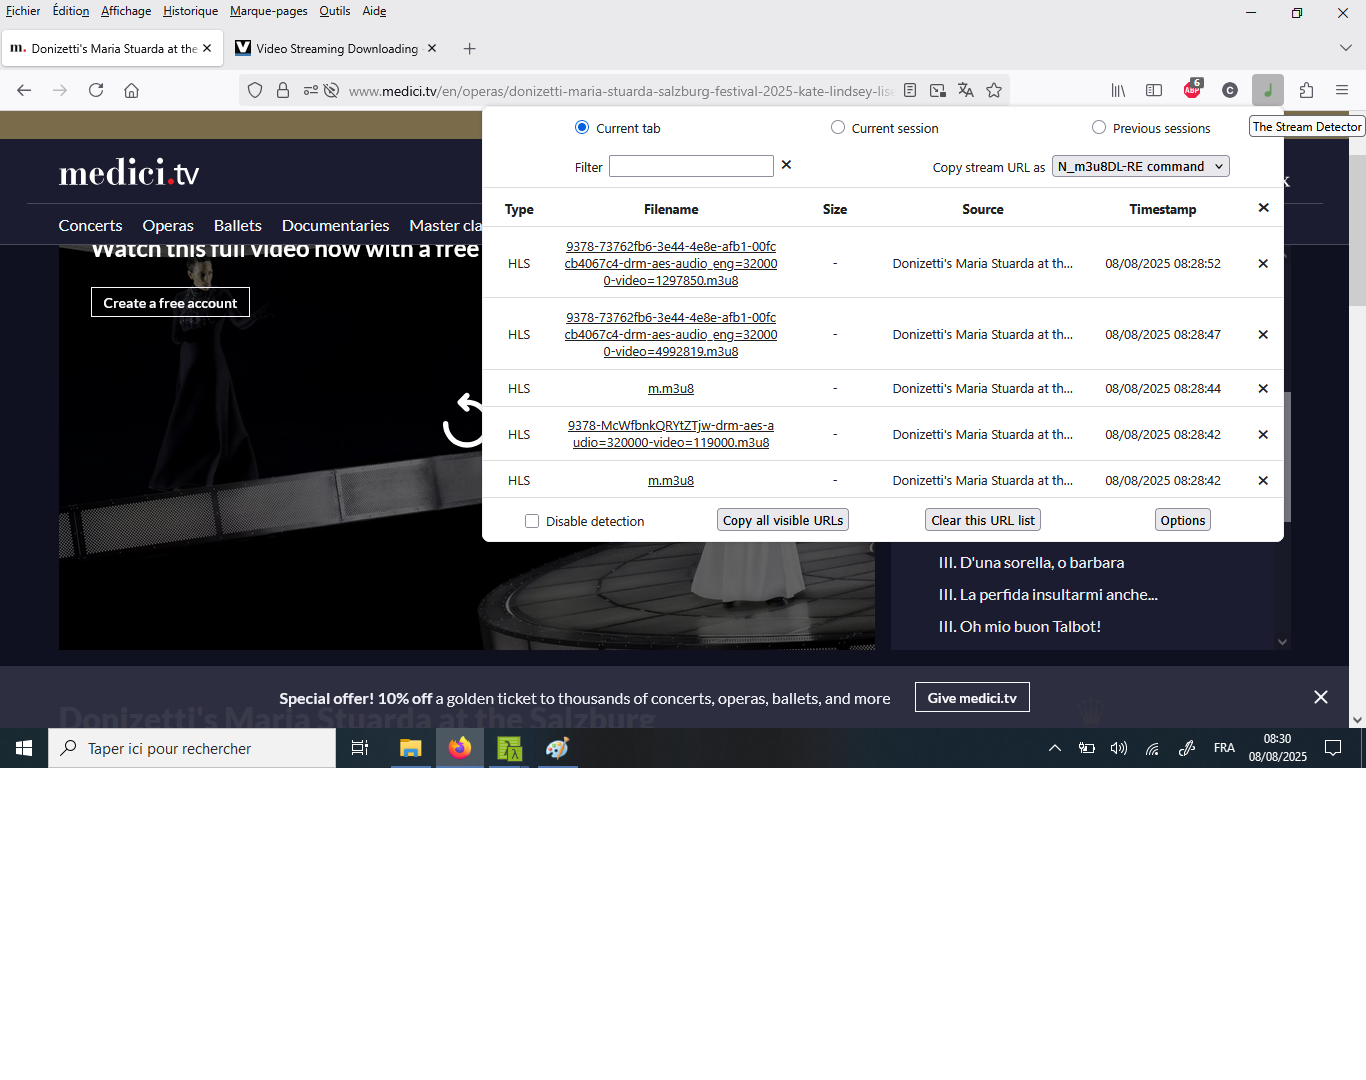1366x1080 pixels.
Task: Open the Marque-pages menu
Action: (x=269, y=11)
